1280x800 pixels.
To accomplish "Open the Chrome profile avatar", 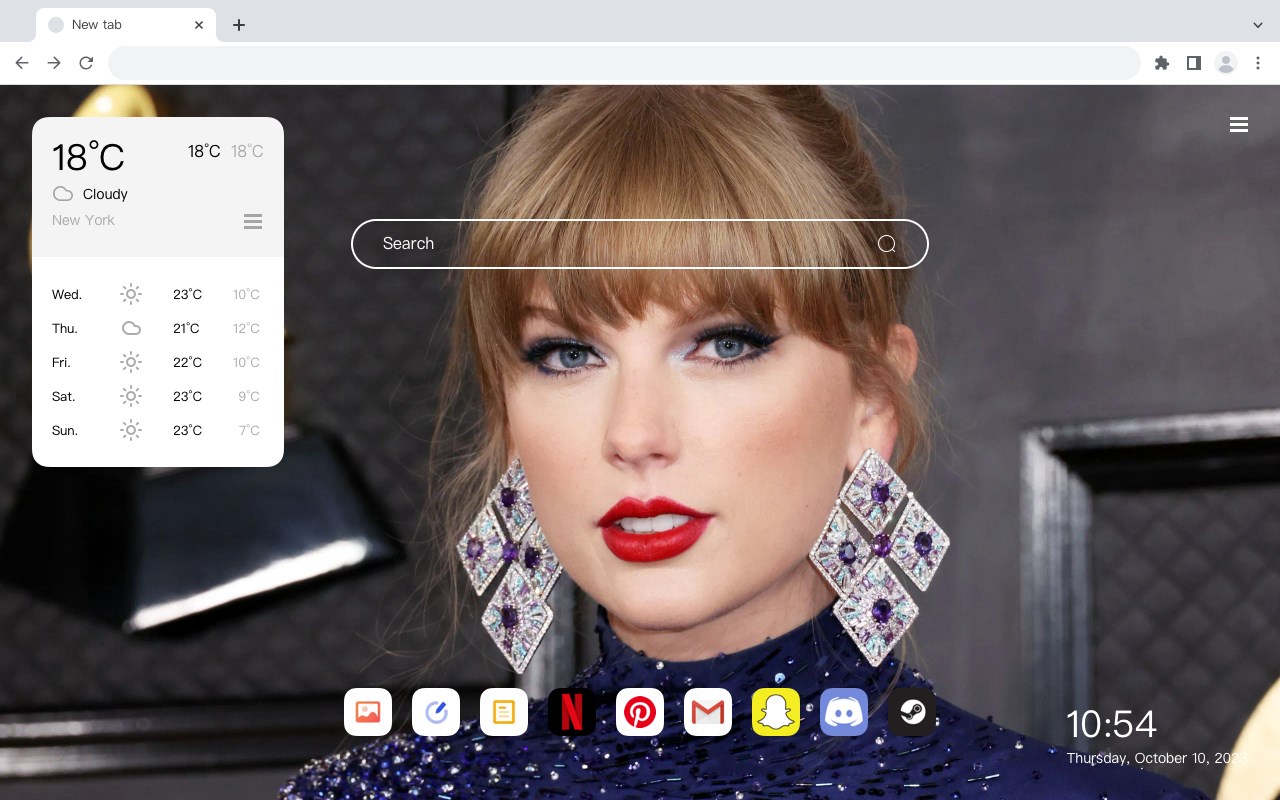I will tap(1226, 63).
